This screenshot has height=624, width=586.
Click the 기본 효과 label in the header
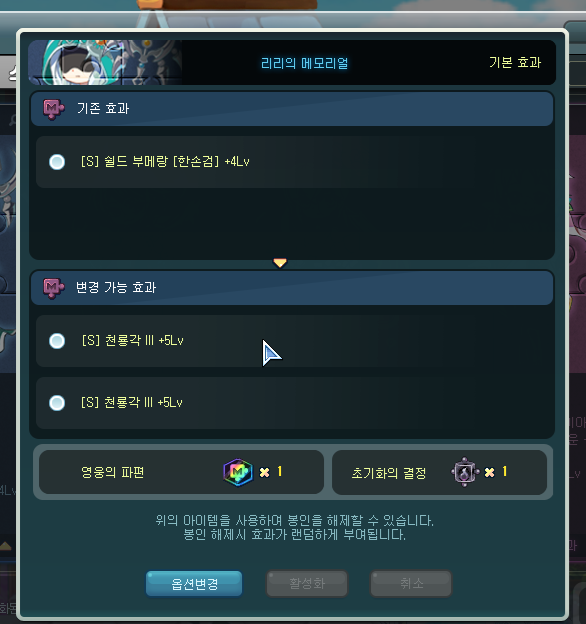coord(515,62)
